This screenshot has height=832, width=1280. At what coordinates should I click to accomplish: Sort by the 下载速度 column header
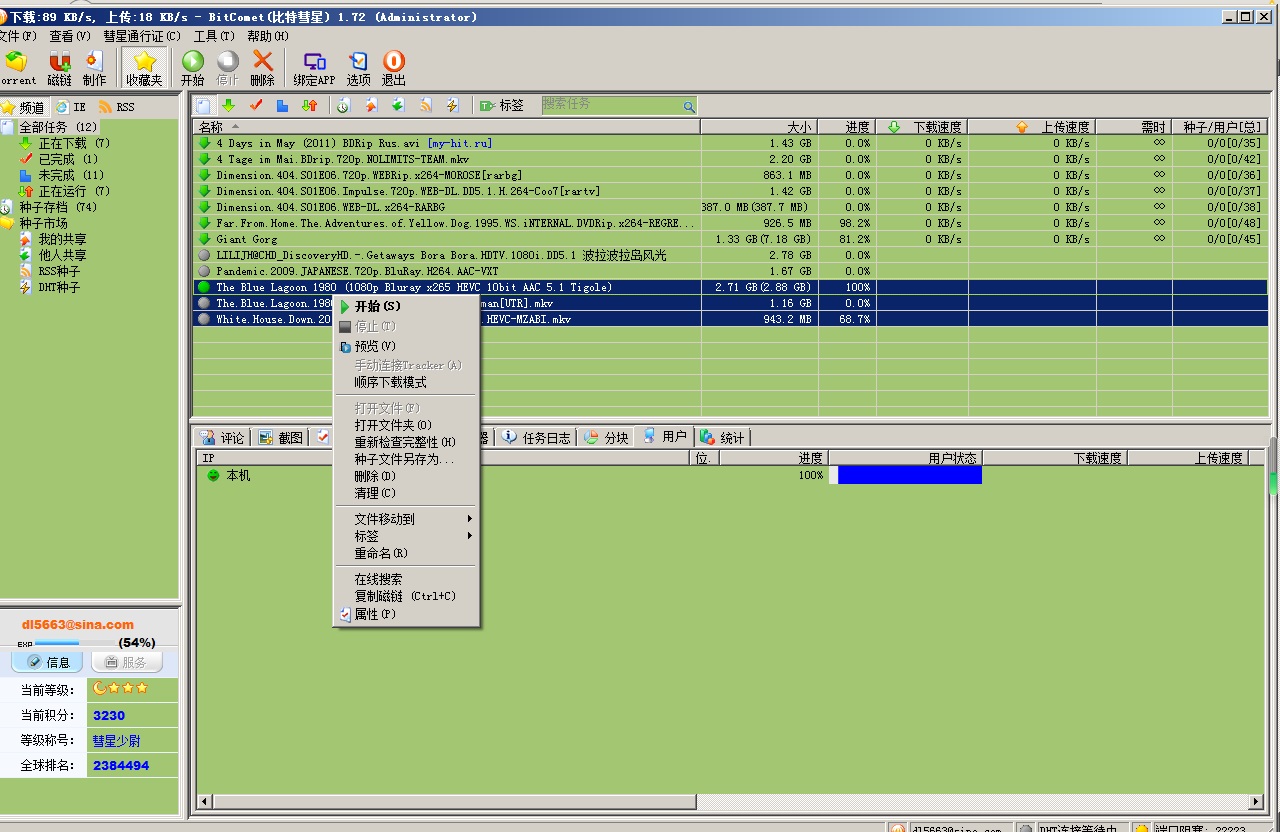coord(922,127)
